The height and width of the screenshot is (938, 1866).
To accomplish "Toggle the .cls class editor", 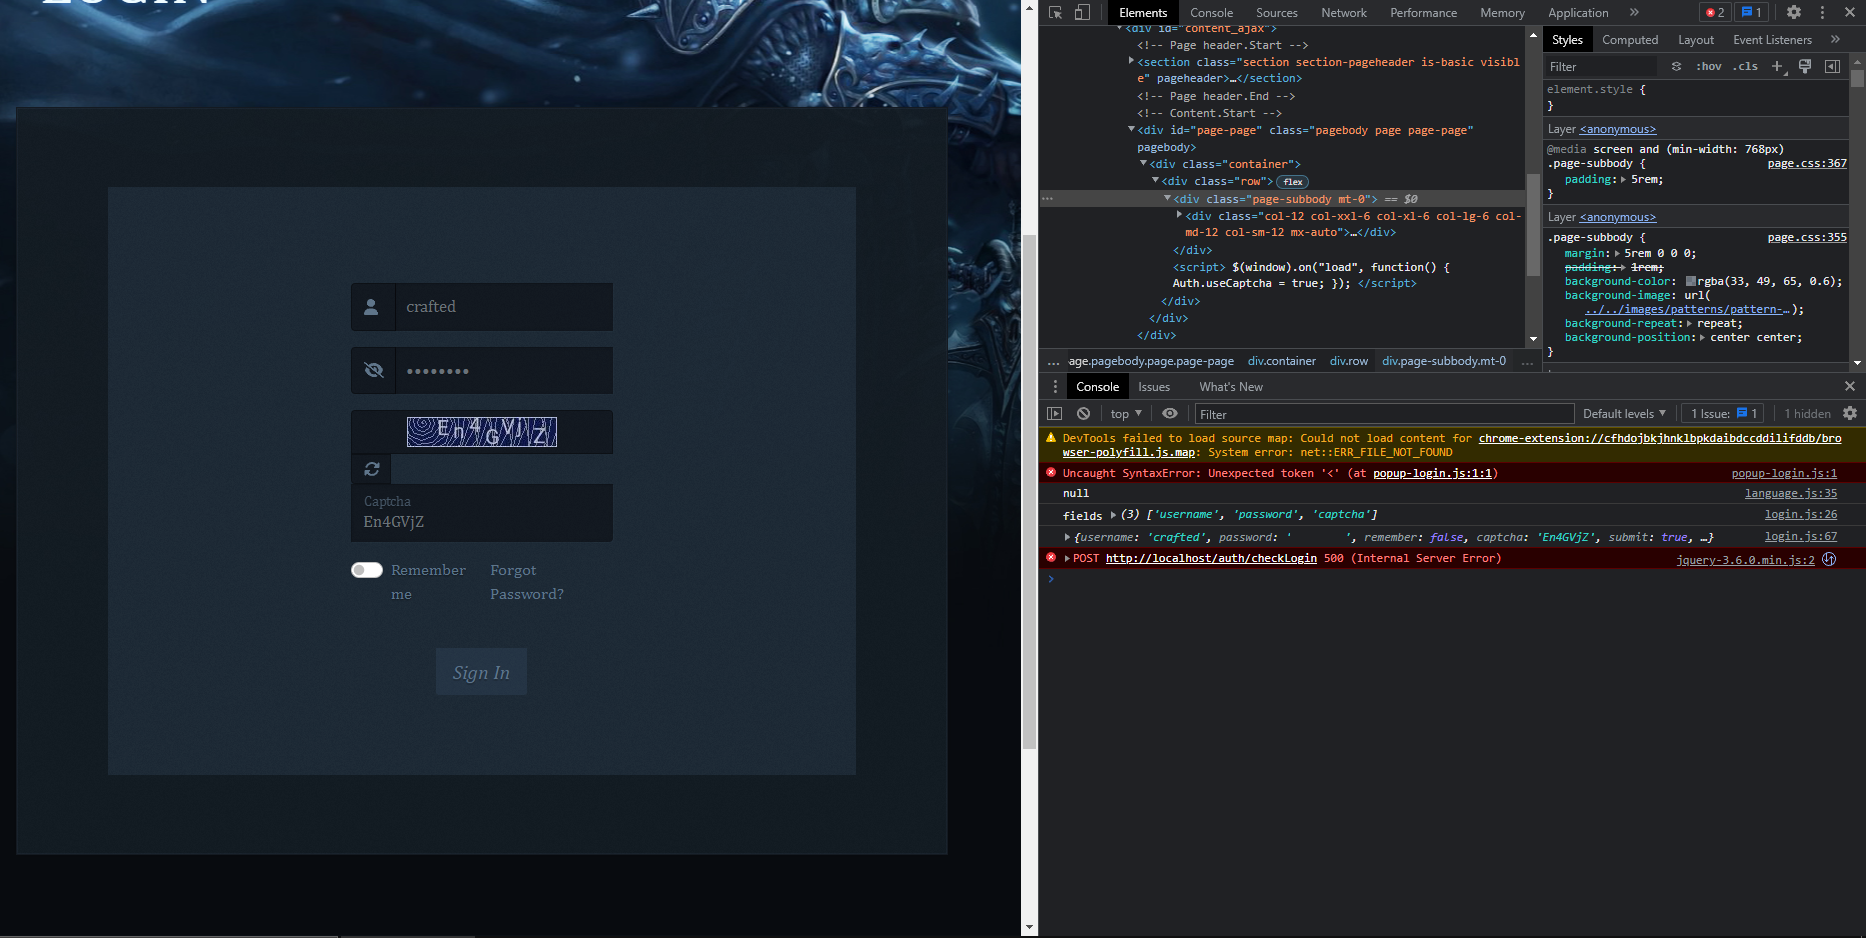I will pyautogui.click(x=1745, y=66).
